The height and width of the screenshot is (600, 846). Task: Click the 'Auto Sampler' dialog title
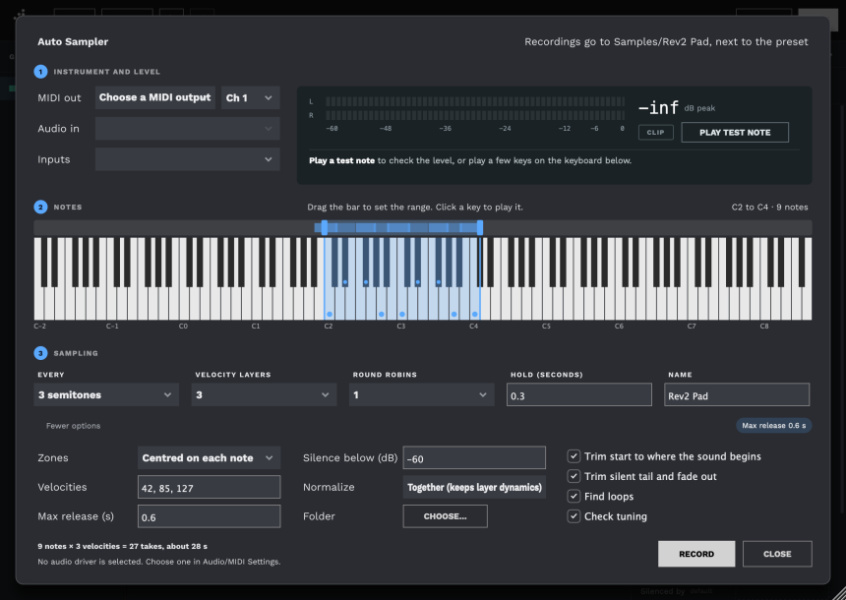coord(73,42)
